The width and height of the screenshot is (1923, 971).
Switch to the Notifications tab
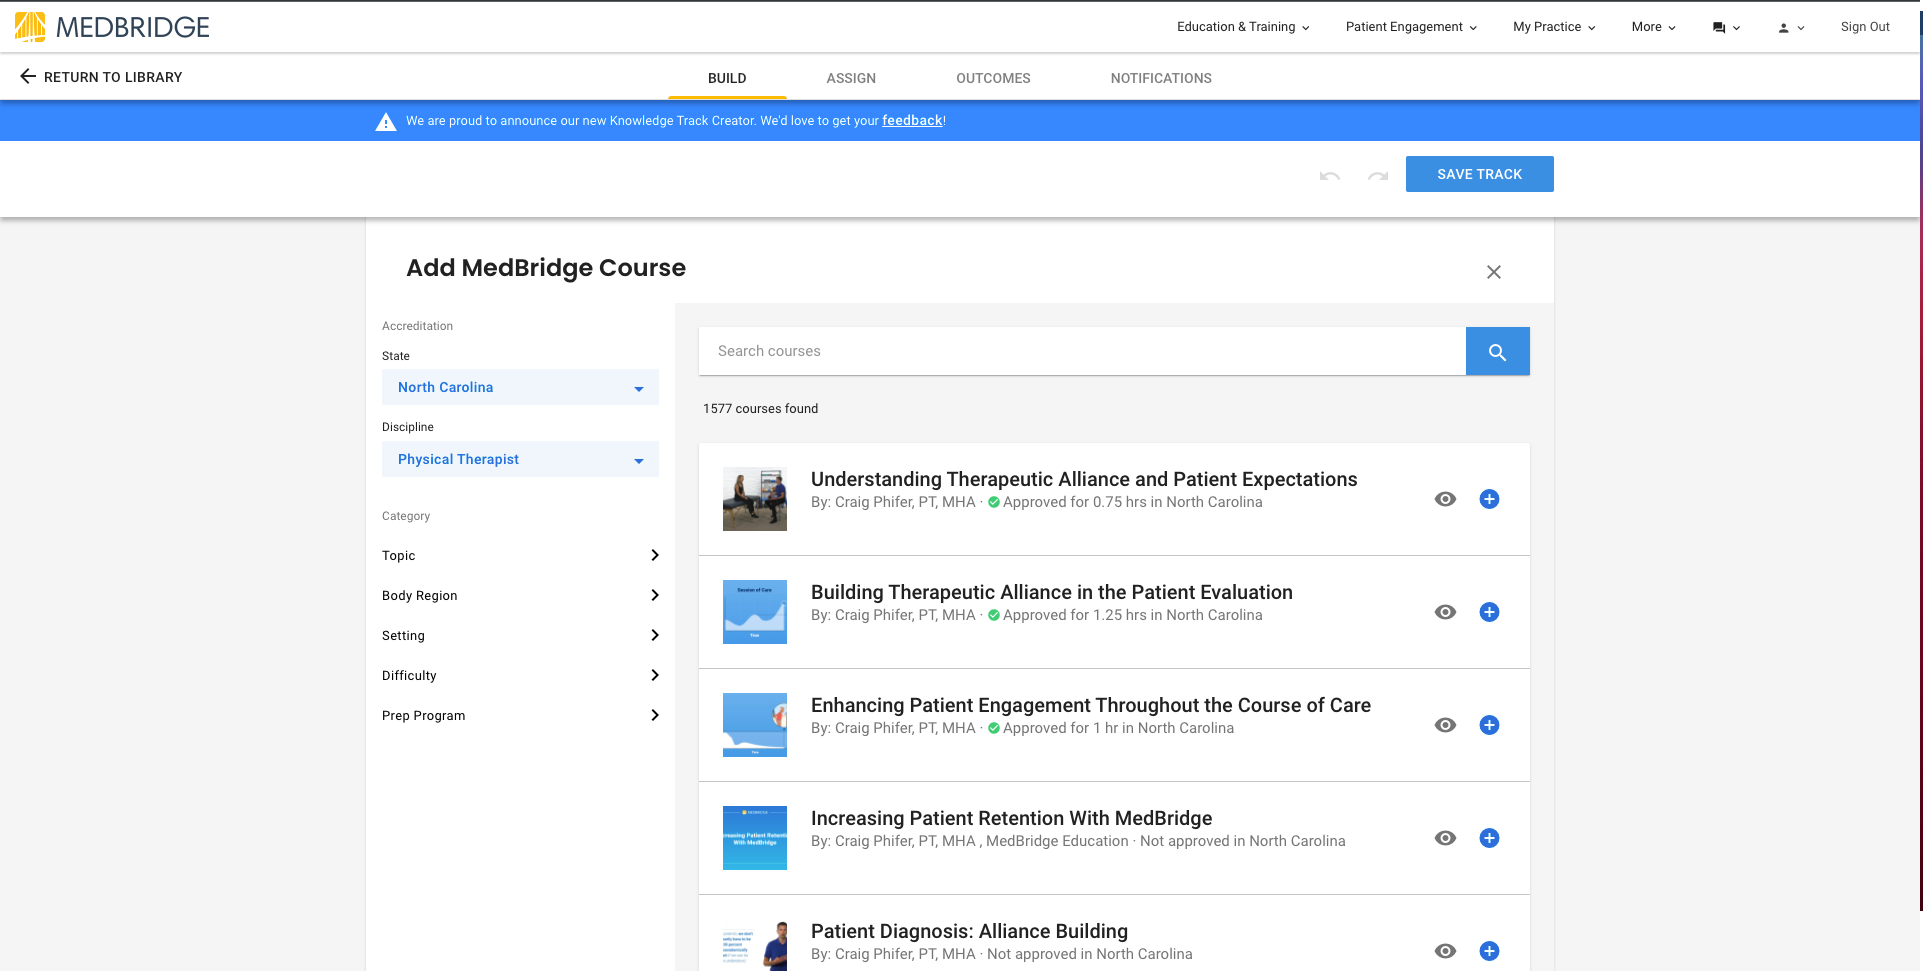[1161, 78]
